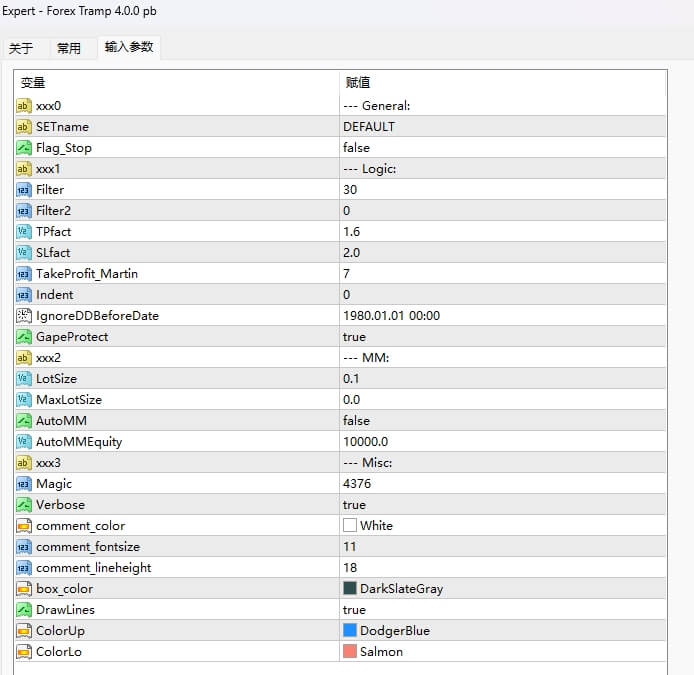The width and height of the screenshot is (694, 675).
Task: Click the string icon next to xxx1
Action: [x=24, y=169]
